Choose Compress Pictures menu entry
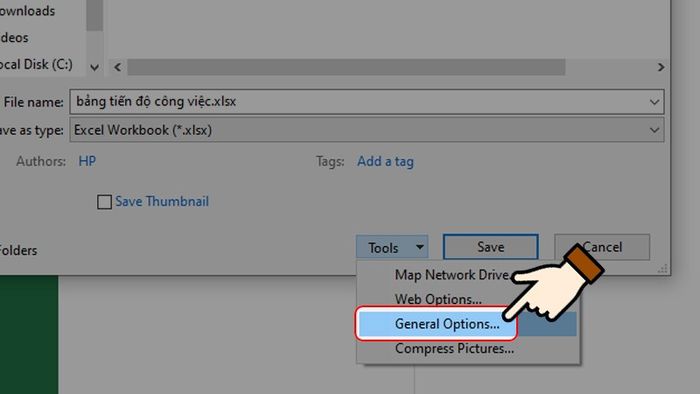Image resolution: width=700 pixels, height=394 pixels. [x=454, y=348]
